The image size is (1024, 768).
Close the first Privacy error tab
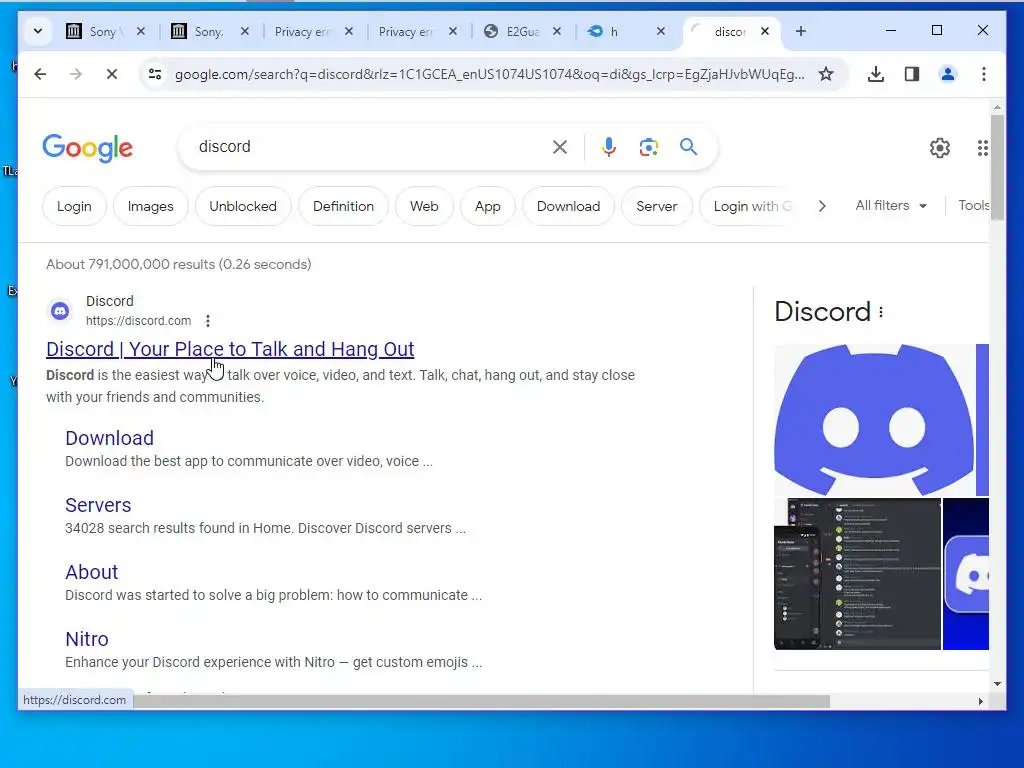tap(349, 31)
